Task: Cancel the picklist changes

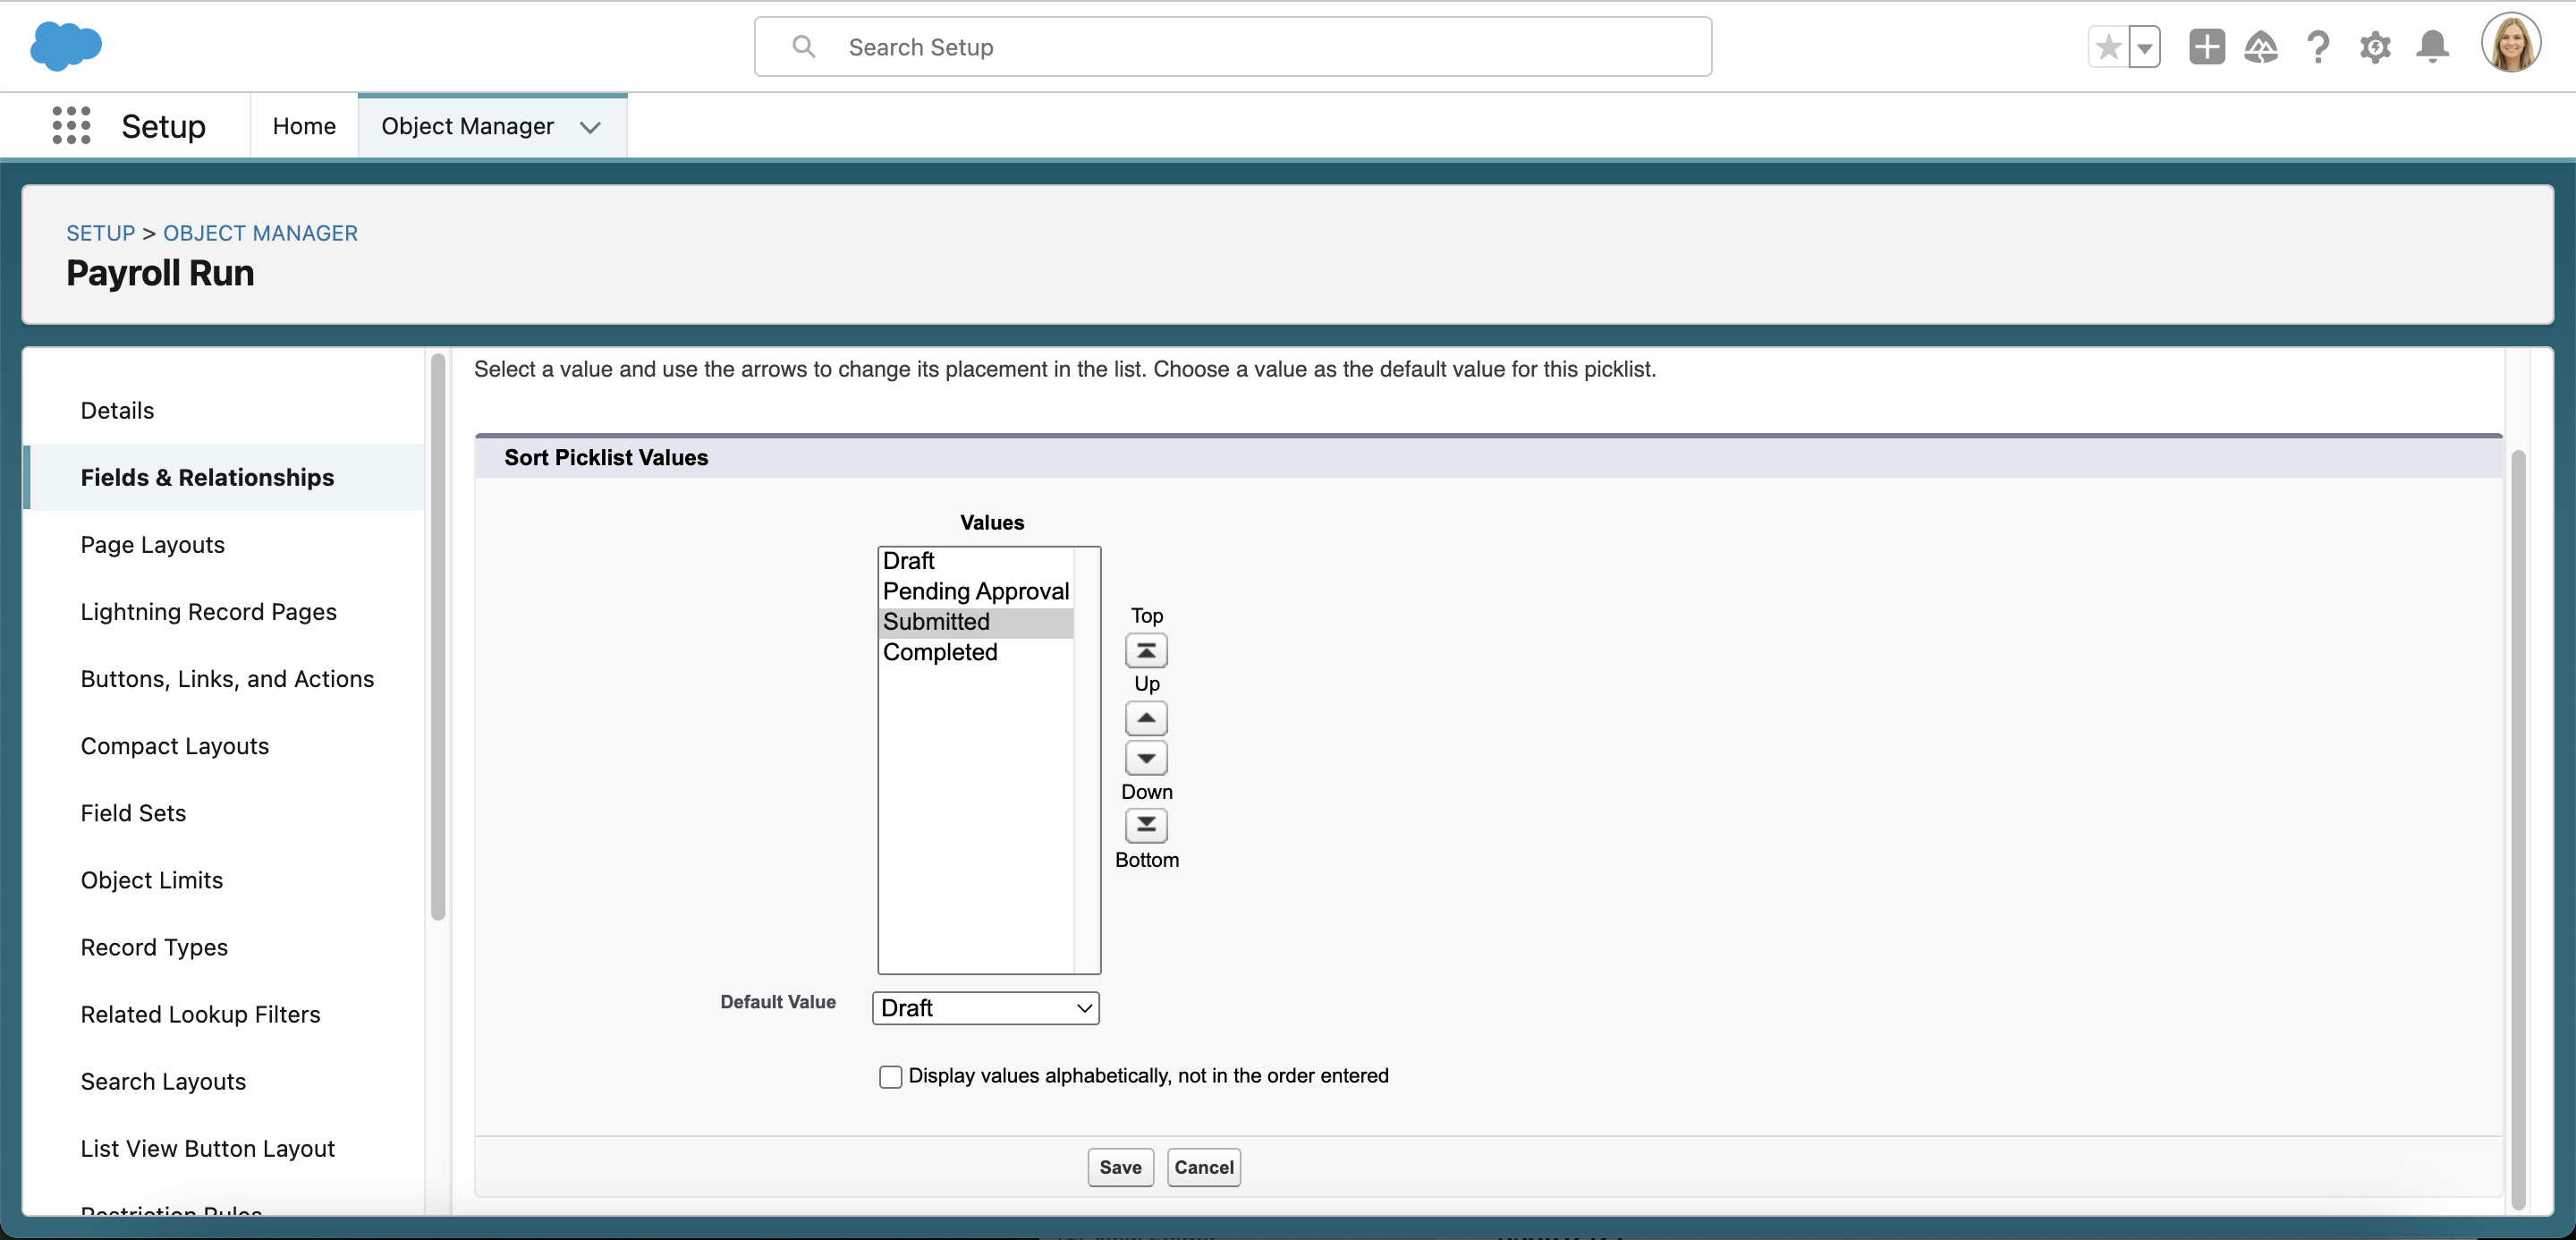Action: [1203, 1167]
